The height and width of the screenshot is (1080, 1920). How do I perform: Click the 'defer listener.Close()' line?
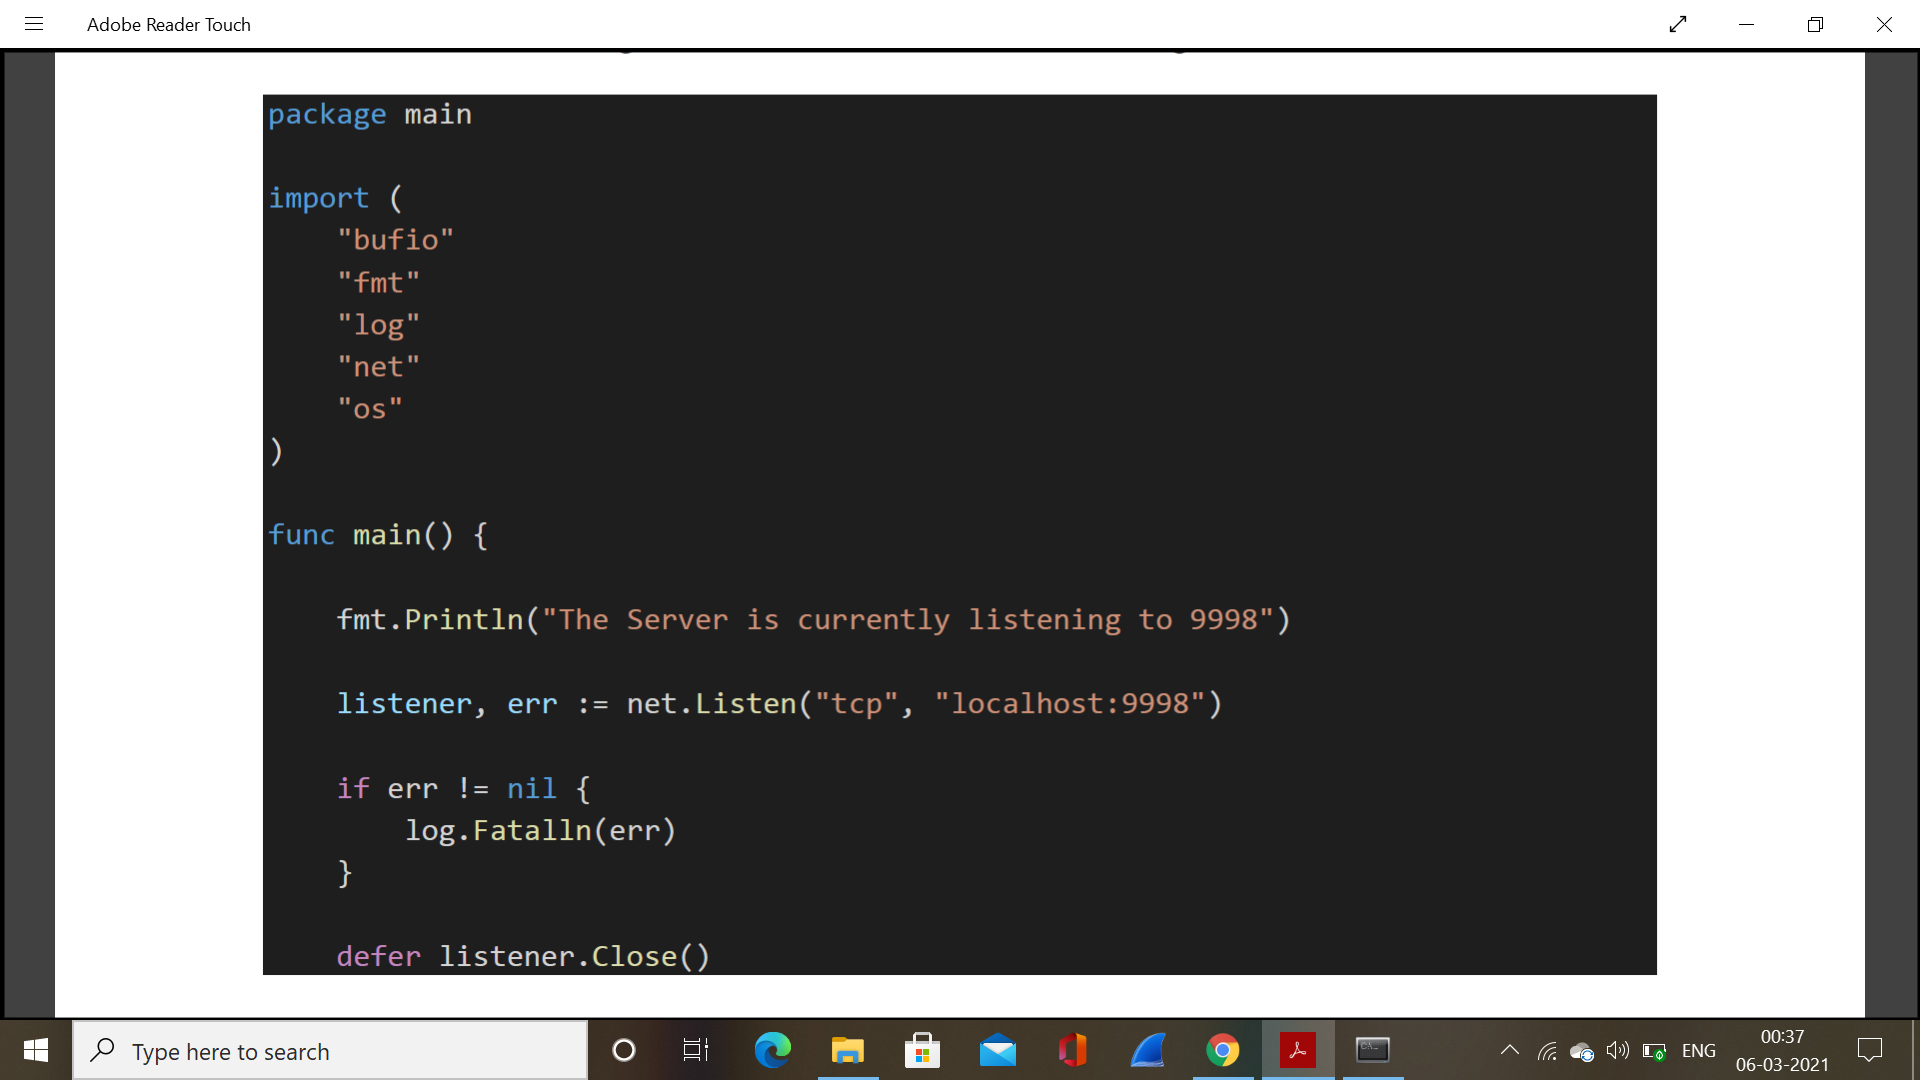click(x=523, y=957)
